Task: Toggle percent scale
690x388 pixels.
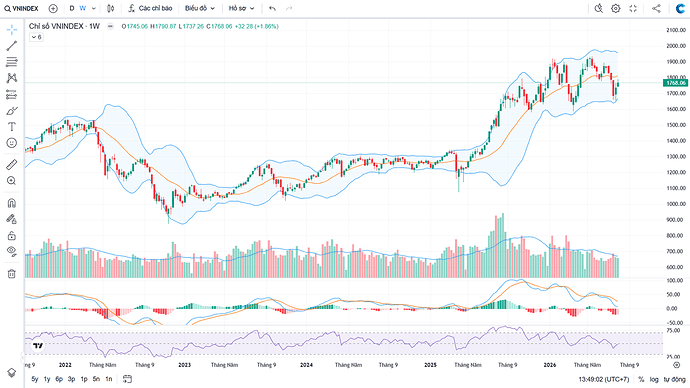Action: click(x=641, y=379)
